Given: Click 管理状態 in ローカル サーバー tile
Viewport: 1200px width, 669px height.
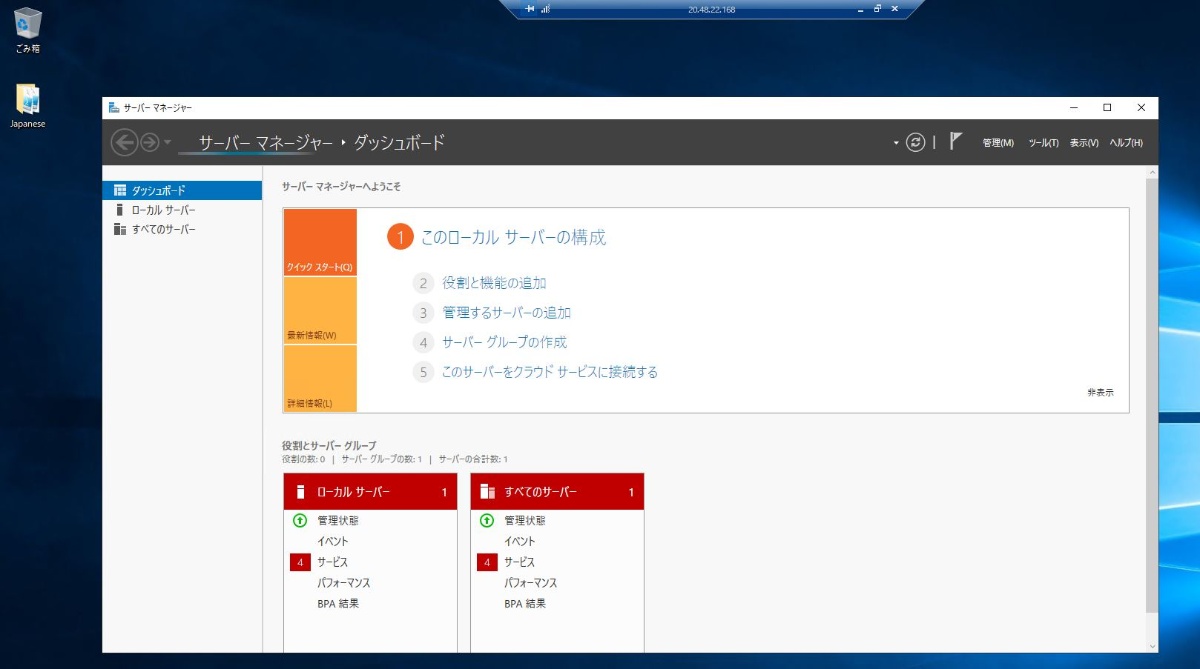Looking at the screenshot, I should (x=337, y=520).
